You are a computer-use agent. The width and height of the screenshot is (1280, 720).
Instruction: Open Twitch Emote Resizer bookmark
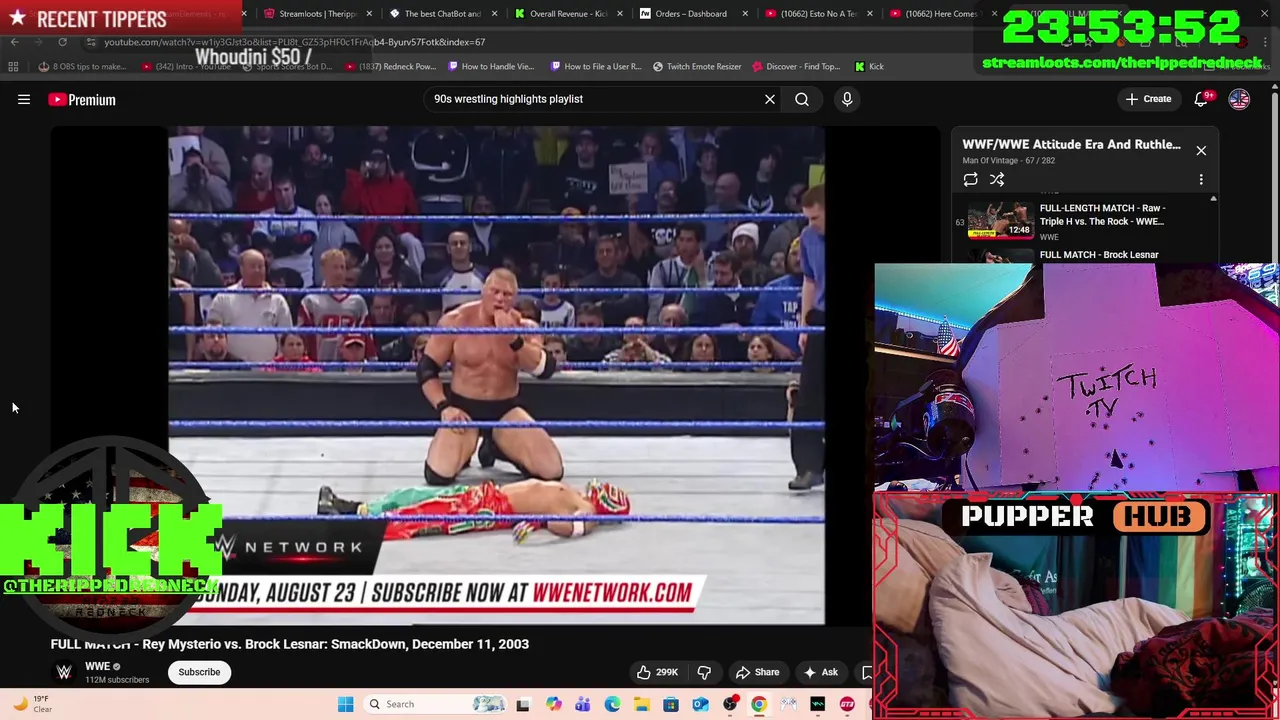[x=697, y=67]
